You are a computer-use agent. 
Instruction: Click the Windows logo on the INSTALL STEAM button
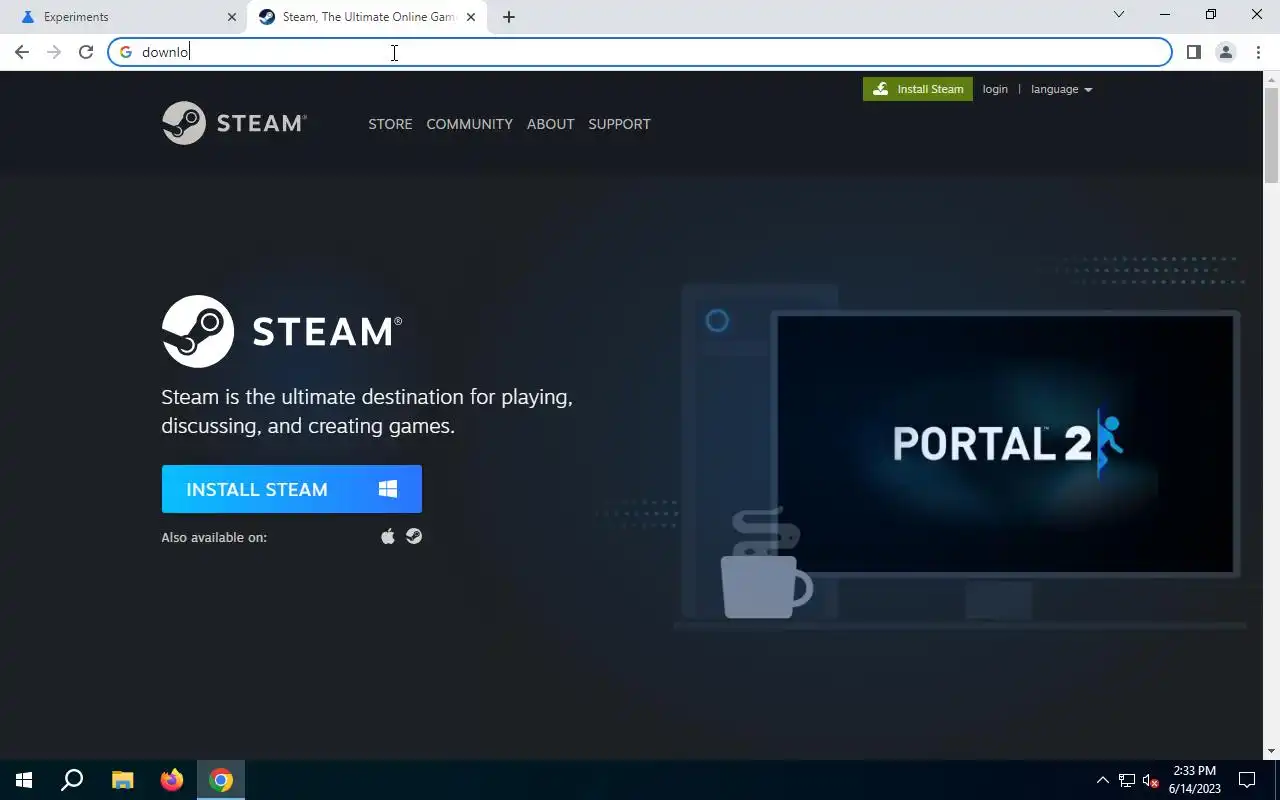click(388, 489)
